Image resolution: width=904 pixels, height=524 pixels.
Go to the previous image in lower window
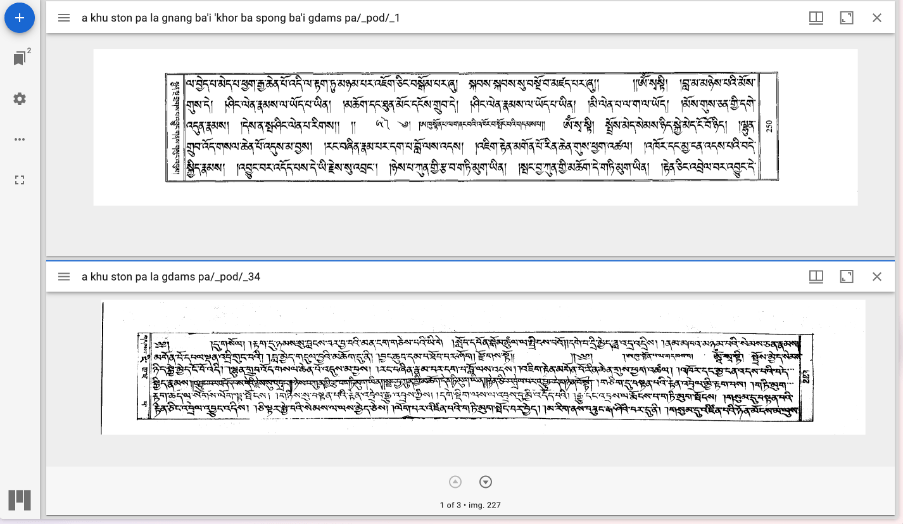click(x=455, y=482)
